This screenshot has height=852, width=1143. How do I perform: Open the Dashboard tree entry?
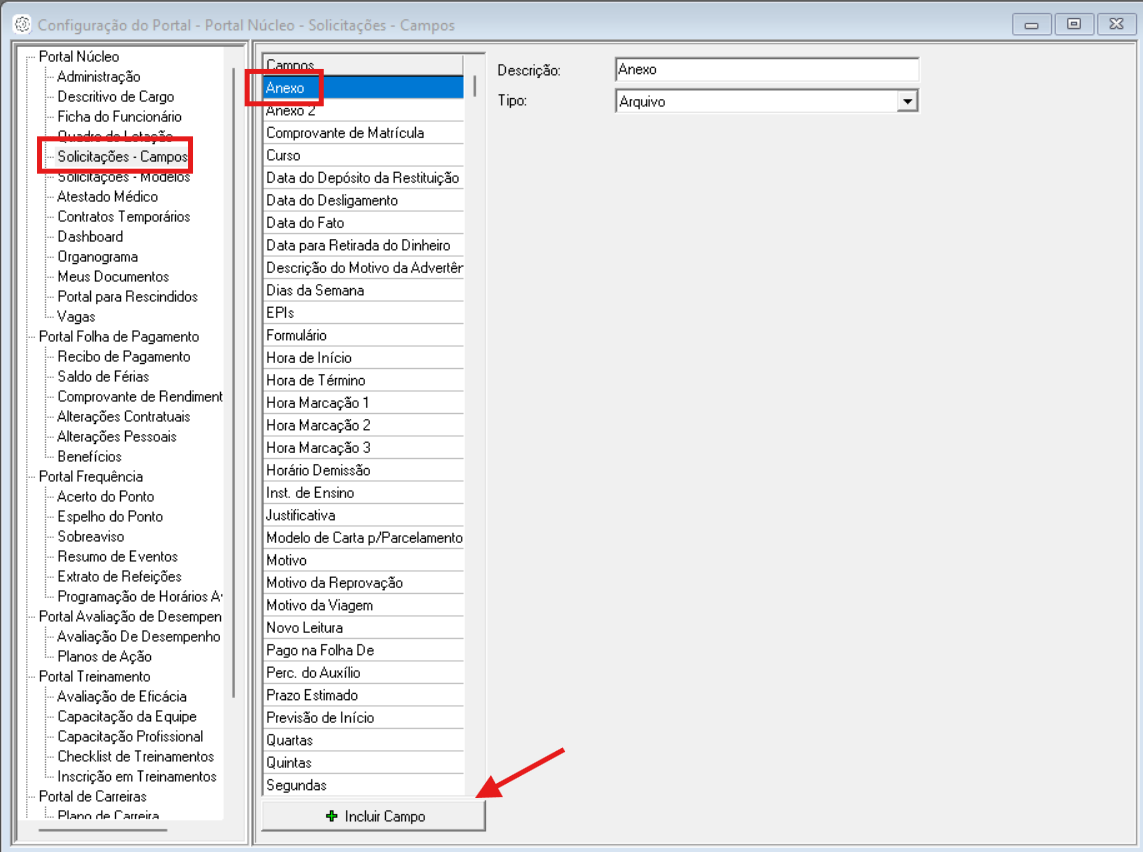[90, 237]
